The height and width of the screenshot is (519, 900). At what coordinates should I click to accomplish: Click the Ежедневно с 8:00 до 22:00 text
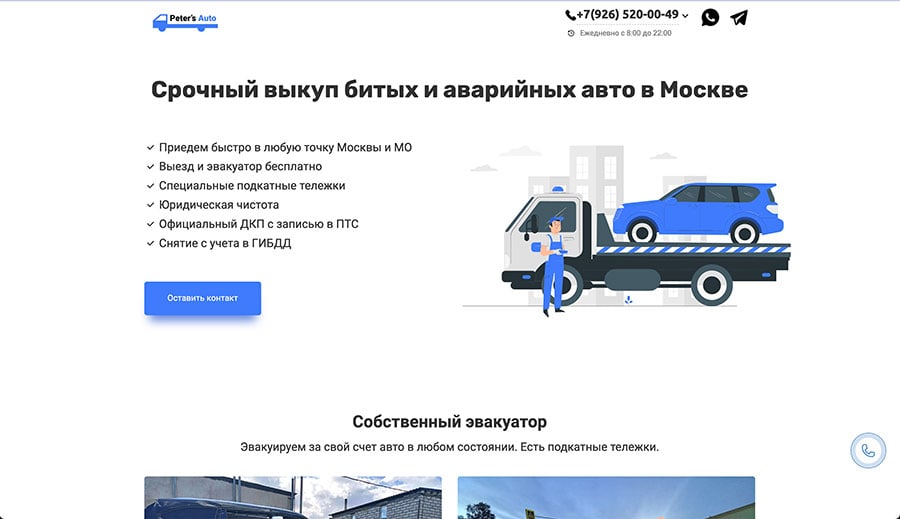coord(626,33)
